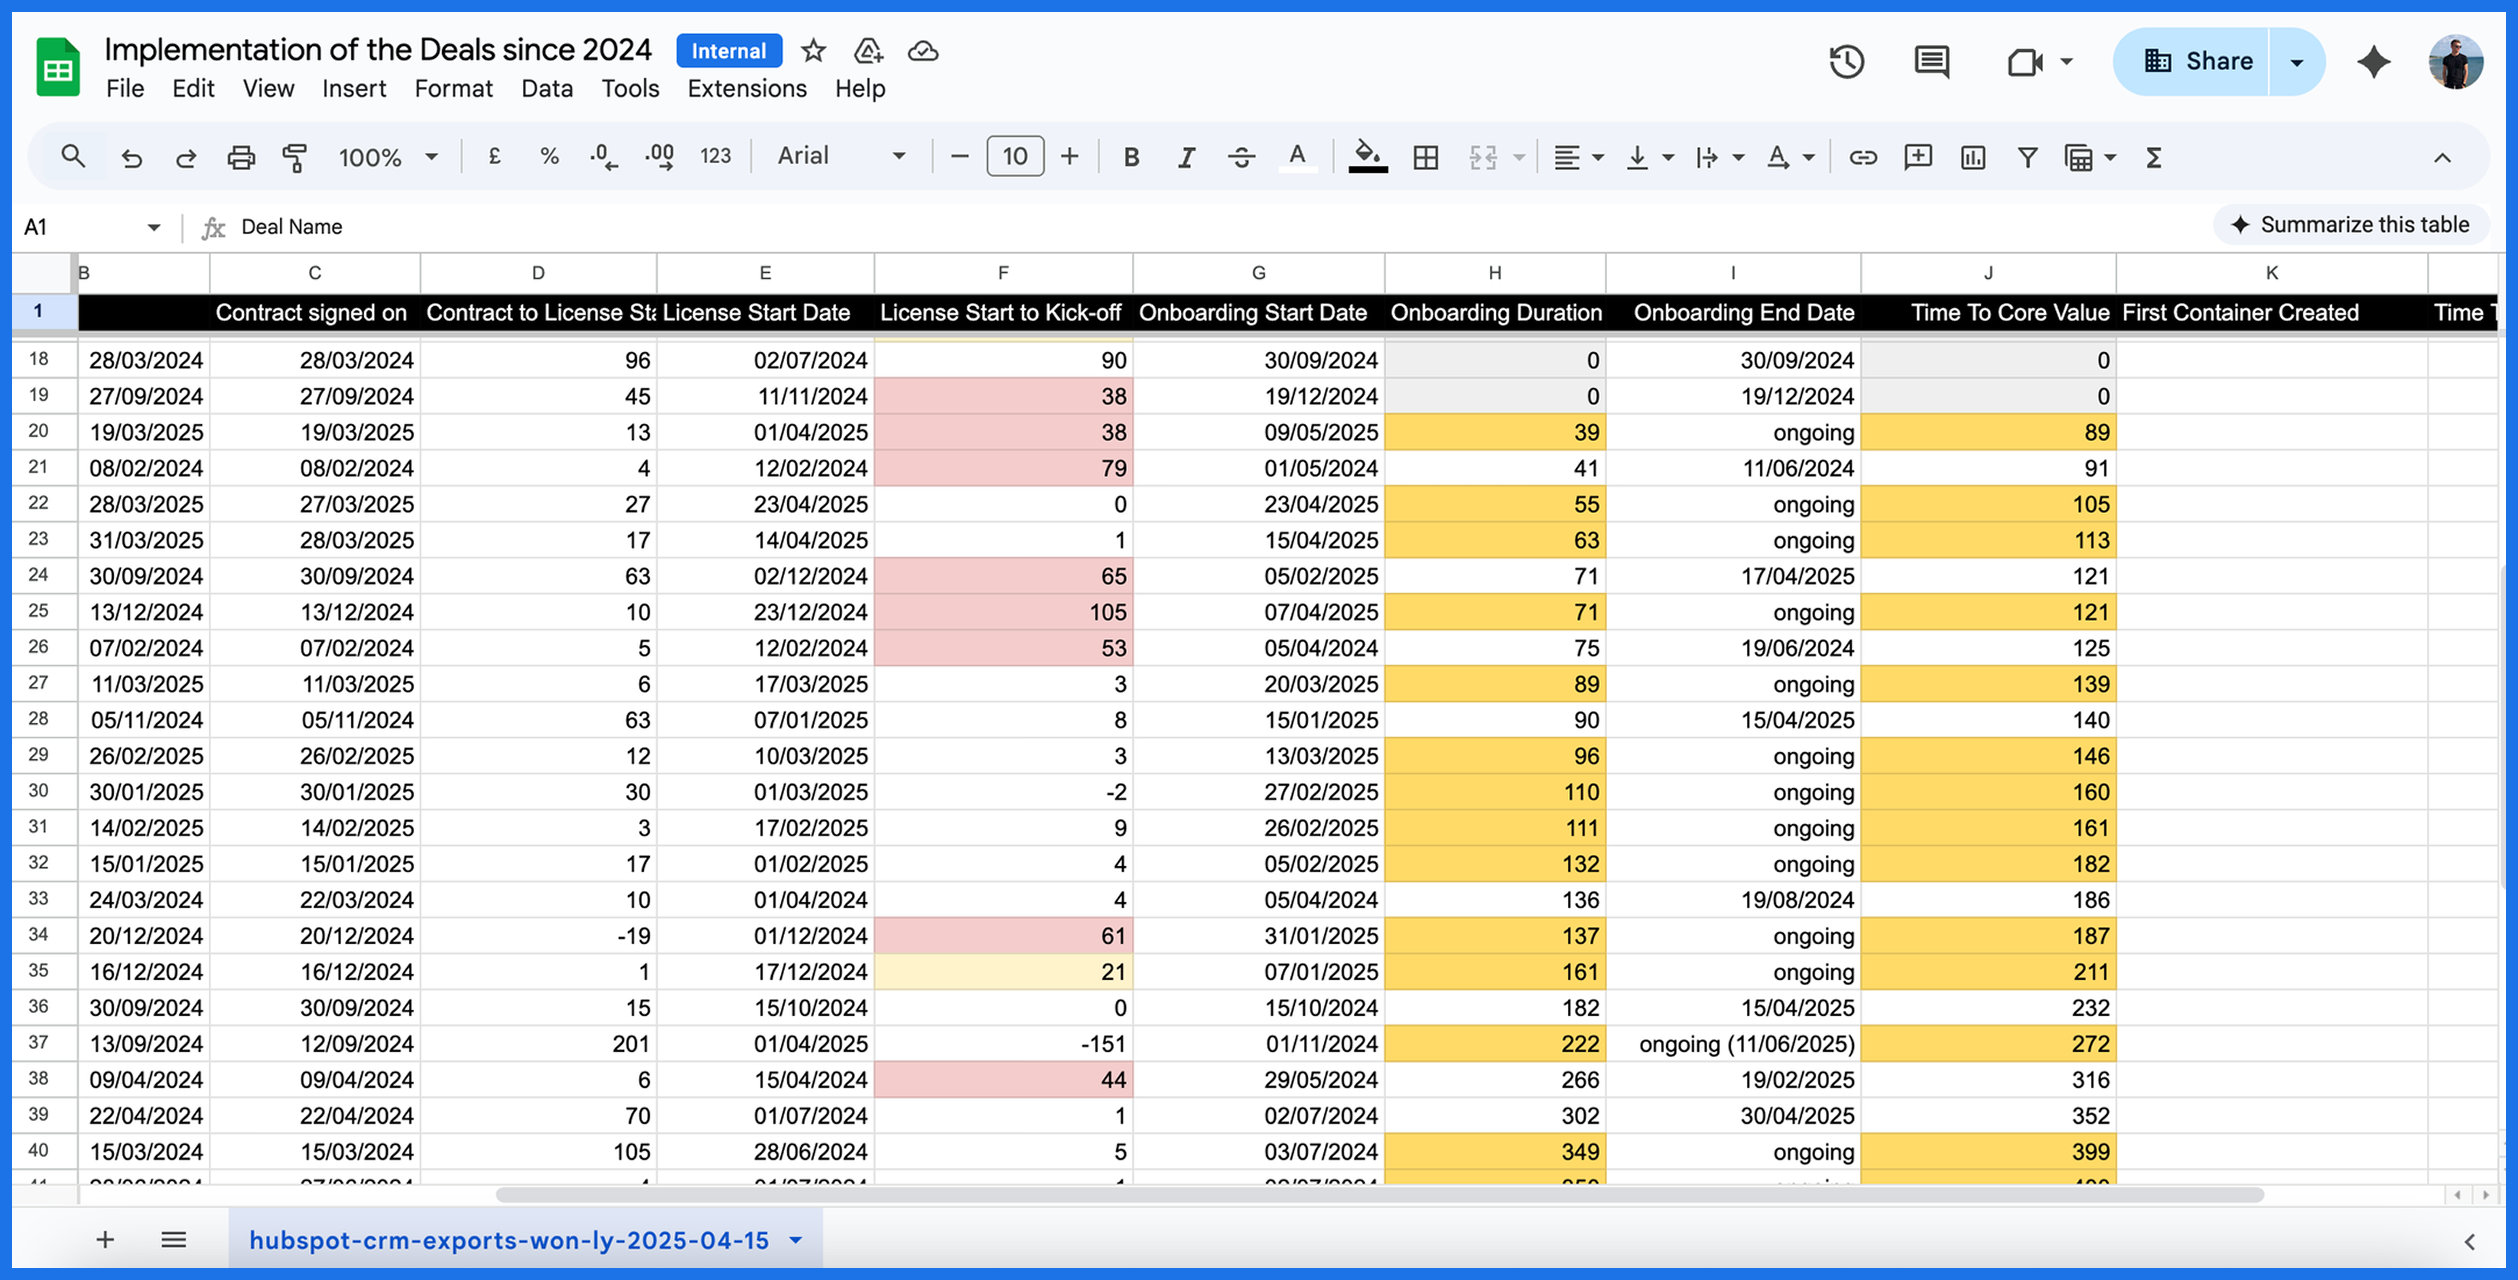Open version history clock icon
Image resolution: width=2518 pixels, height=1280 pixels.
(1846, 62)
